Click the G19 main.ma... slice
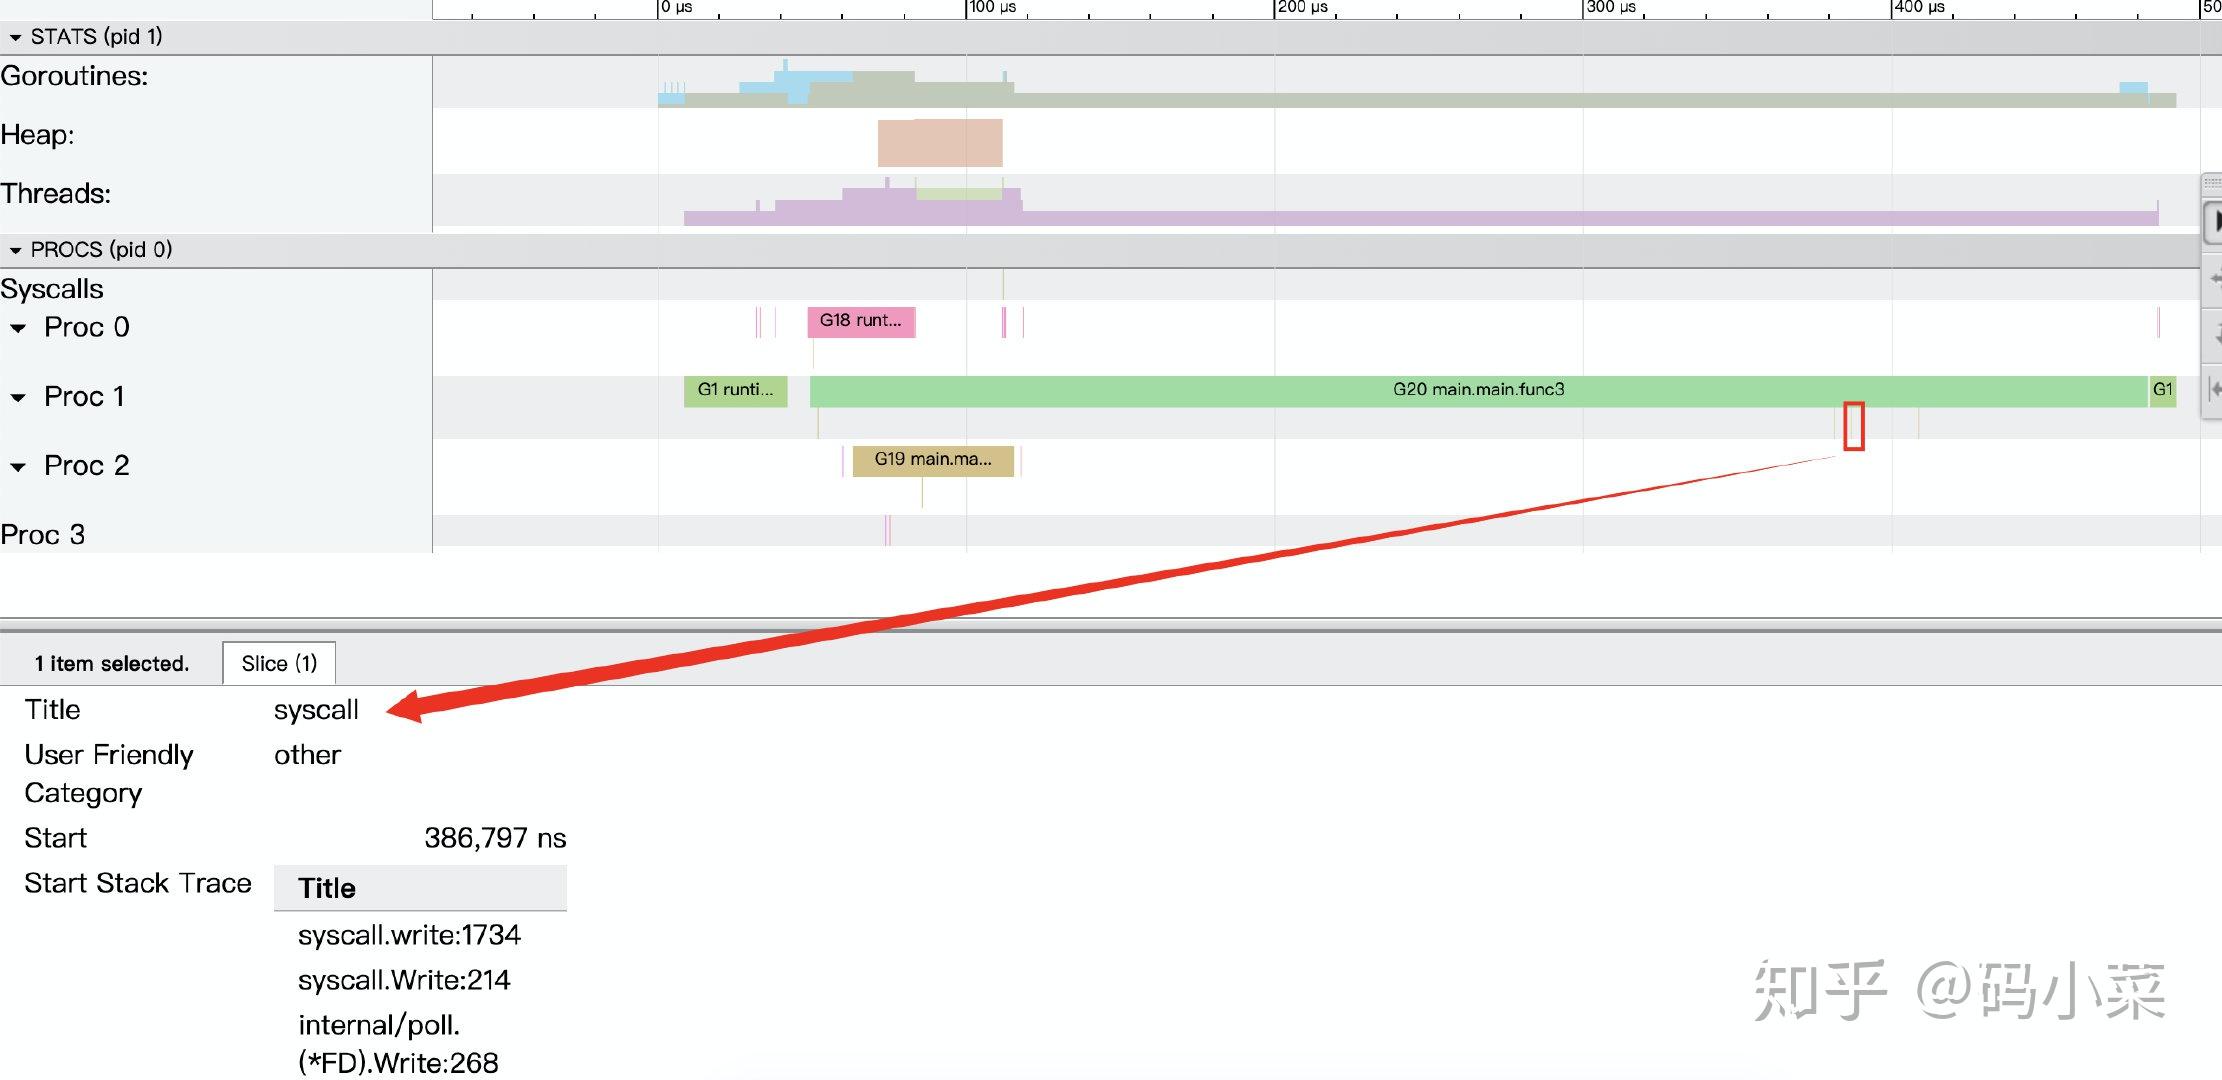Image resolution: width=2222 pixels, height=1080 pixels. click(x=932, y=460)
